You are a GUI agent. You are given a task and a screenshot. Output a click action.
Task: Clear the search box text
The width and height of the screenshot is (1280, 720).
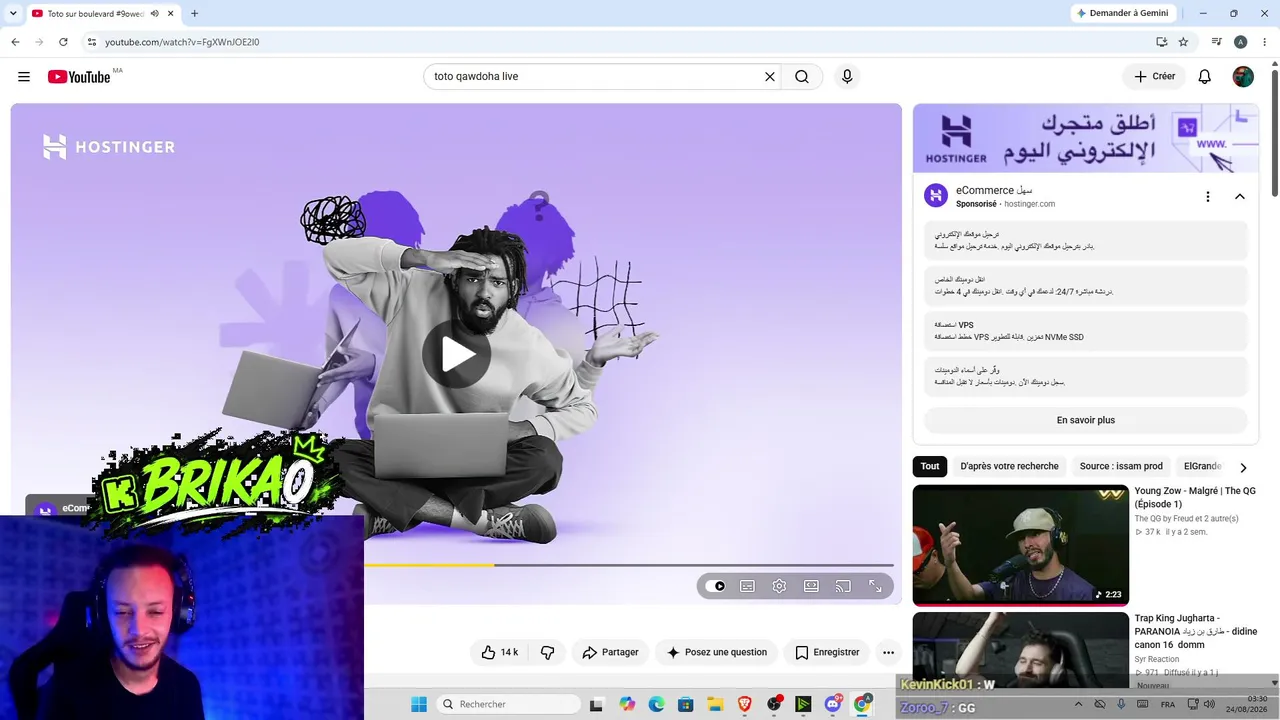coord(770,77)
